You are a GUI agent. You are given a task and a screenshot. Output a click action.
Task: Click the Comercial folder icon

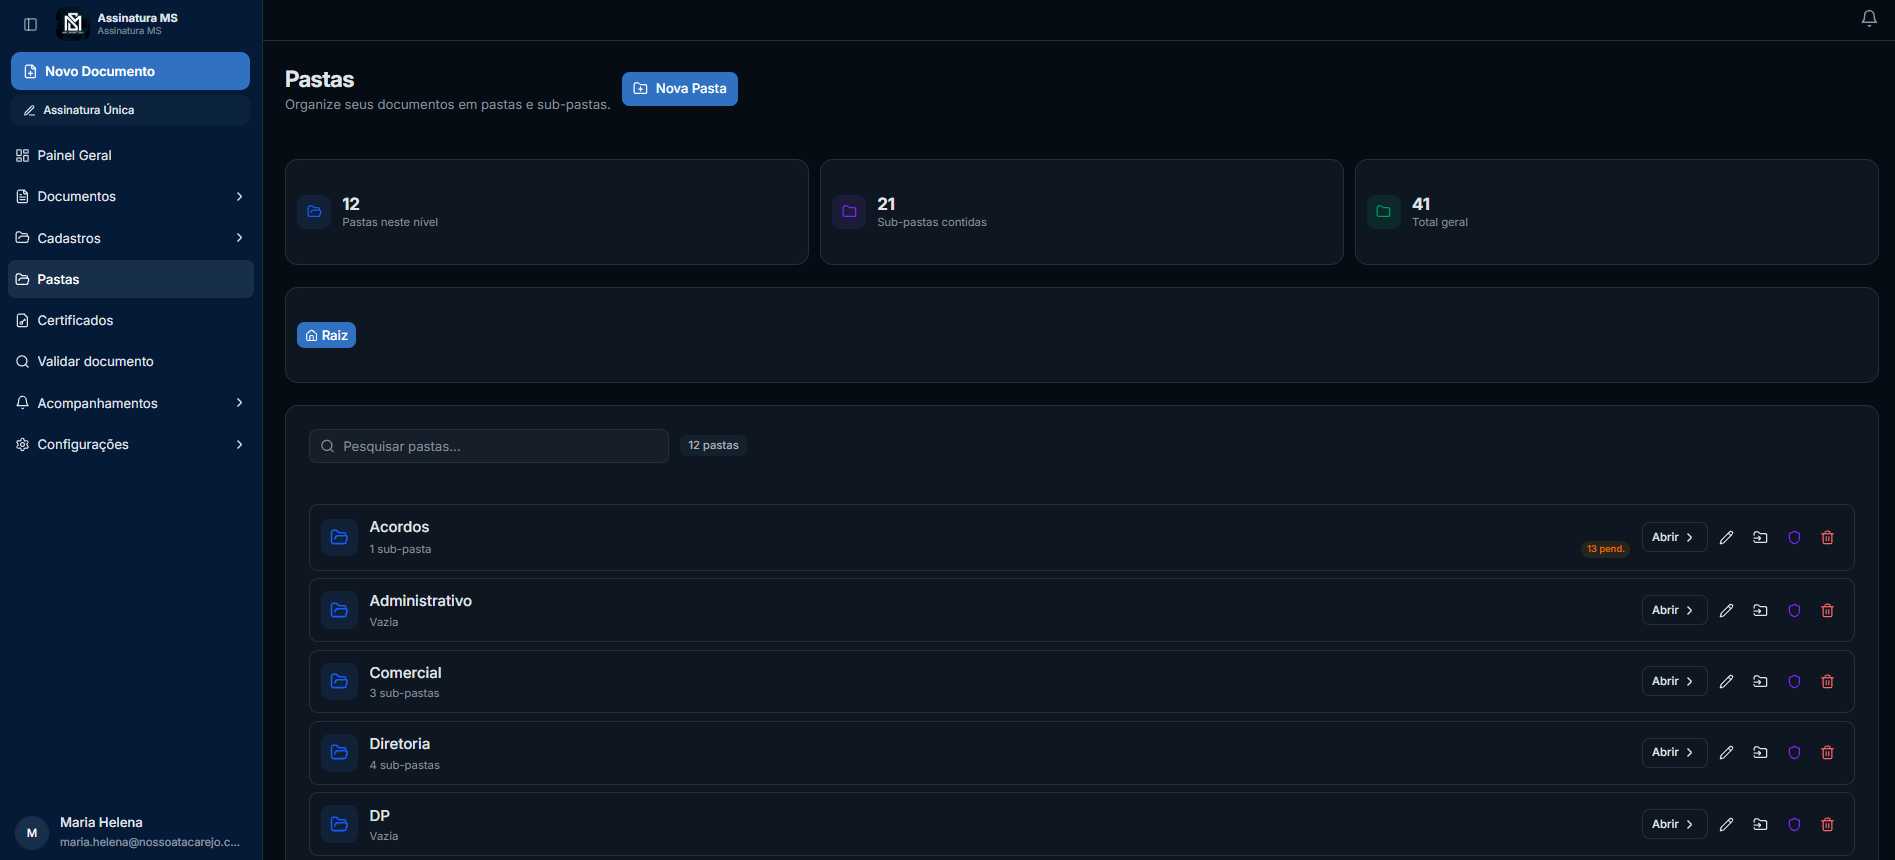click(339, 681)
